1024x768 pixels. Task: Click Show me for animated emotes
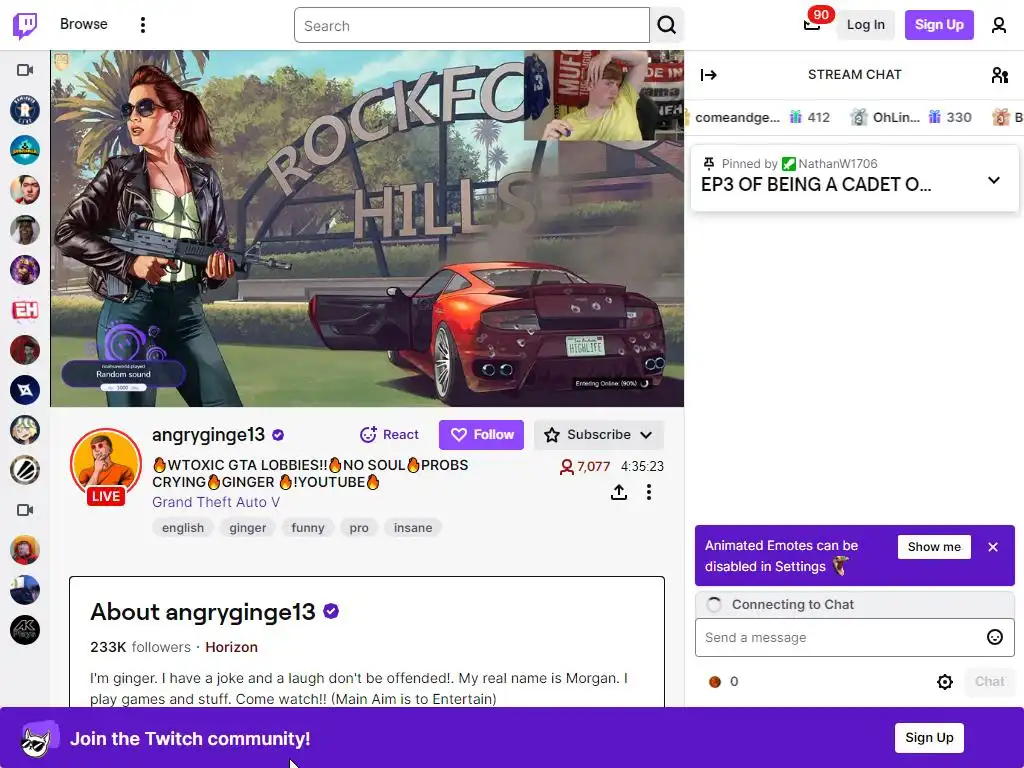point(934,547)
